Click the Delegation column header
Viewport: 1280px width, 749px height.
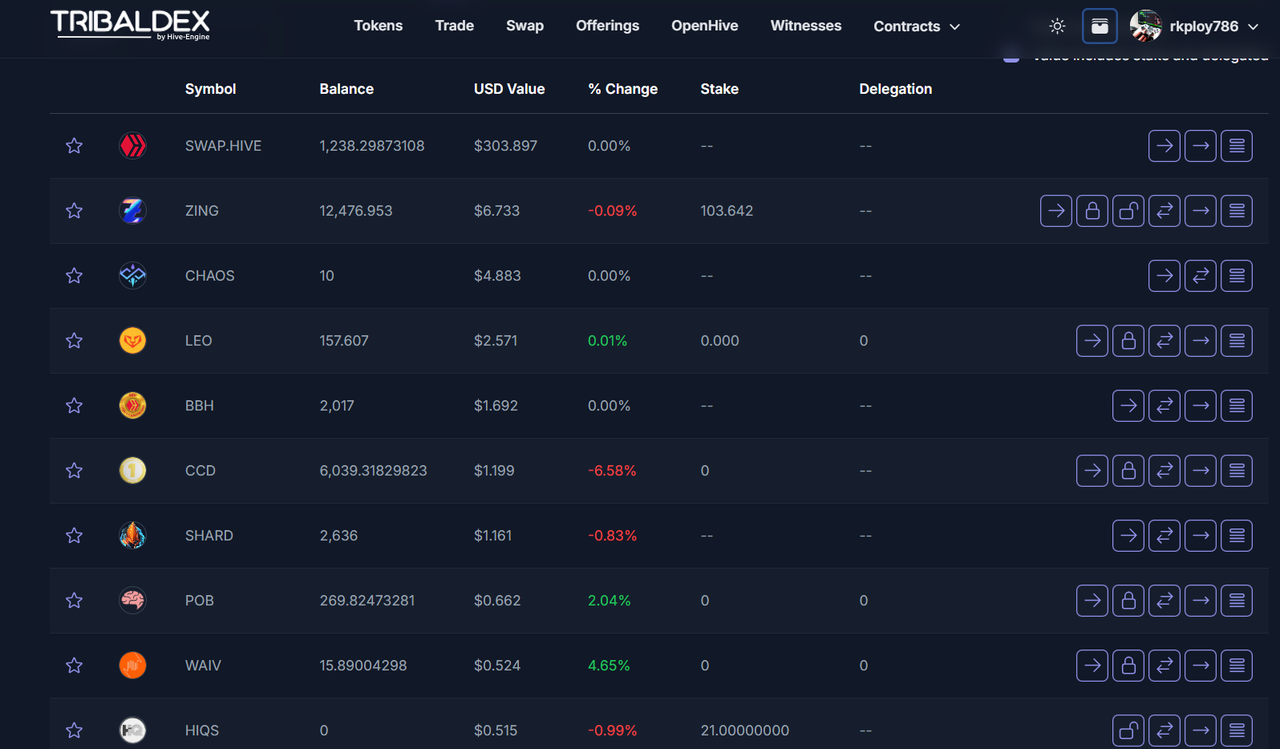895,89
